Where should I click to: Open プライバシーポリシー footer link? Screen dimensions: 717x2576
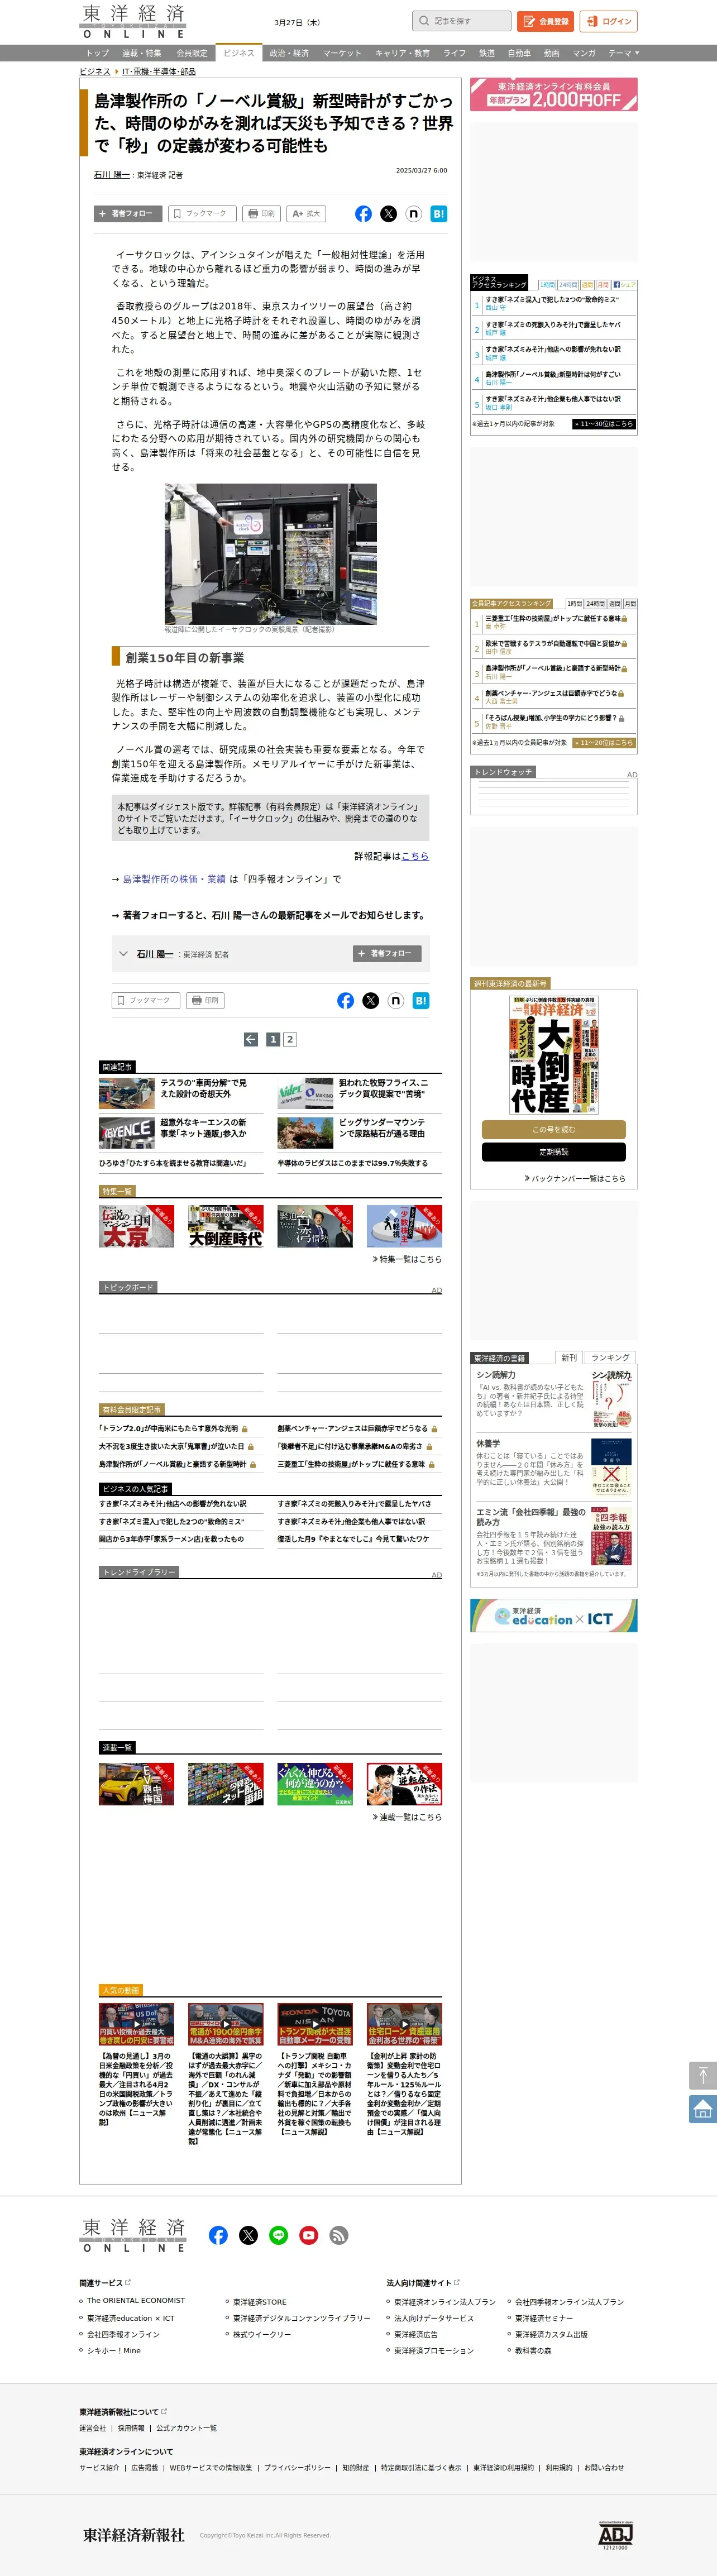pyautogui.click(x=297, y=2467)
